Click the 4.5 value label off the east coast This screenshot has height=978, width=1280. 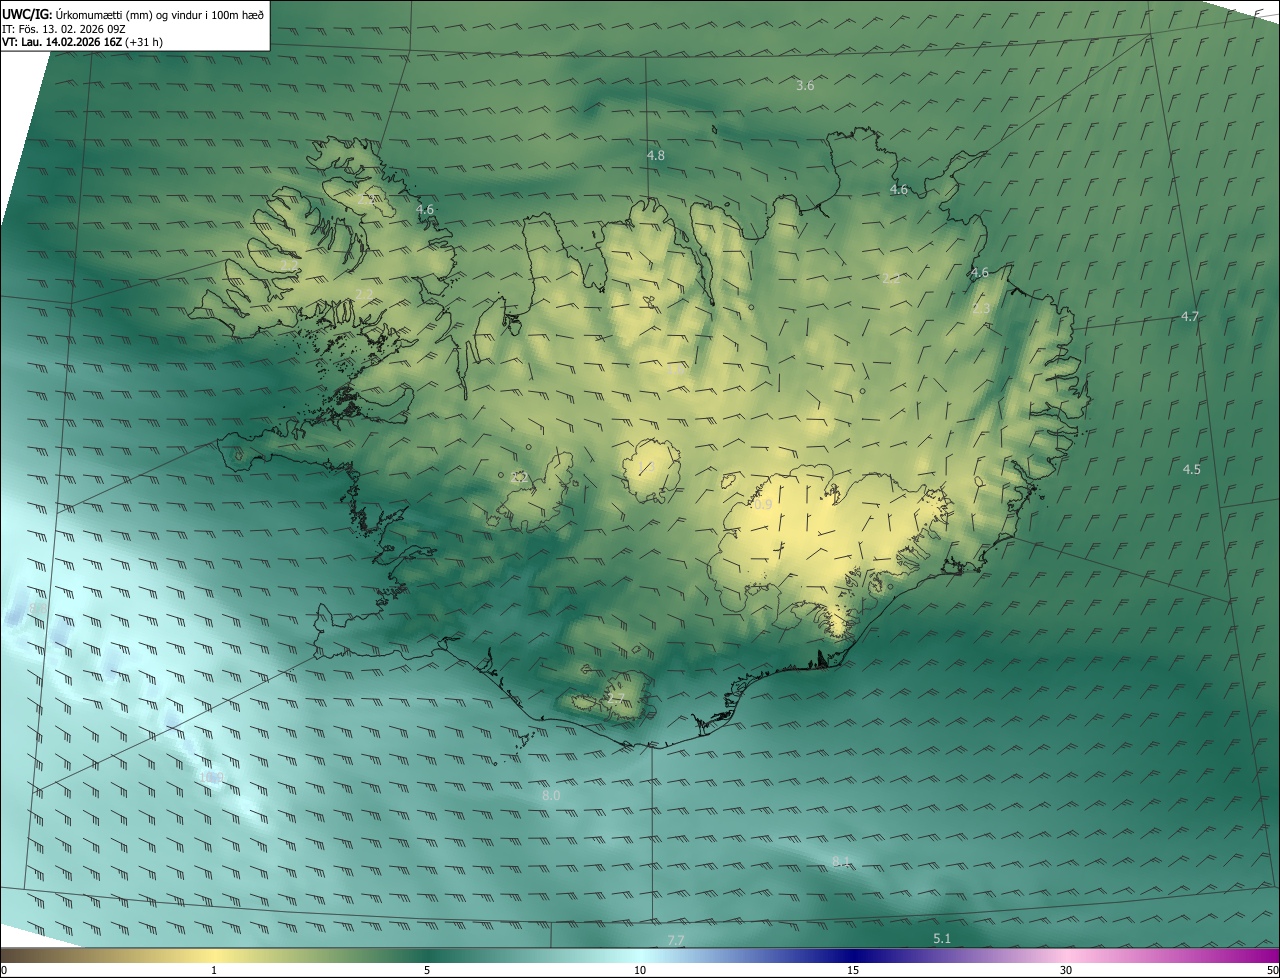(x=1192, y=469)
